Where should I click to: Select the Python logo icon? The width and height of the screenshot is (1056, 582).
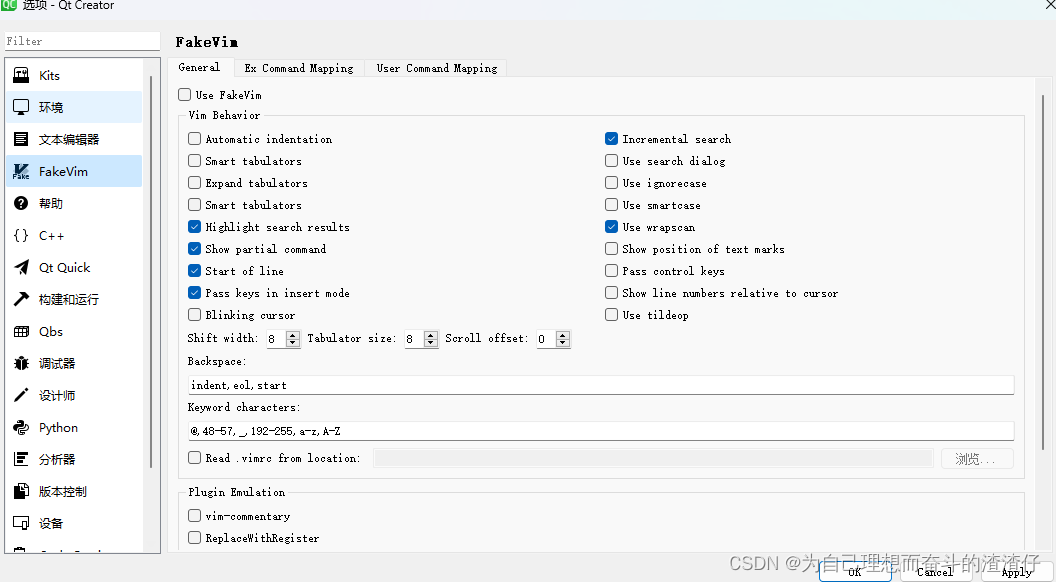coord(22,427)
